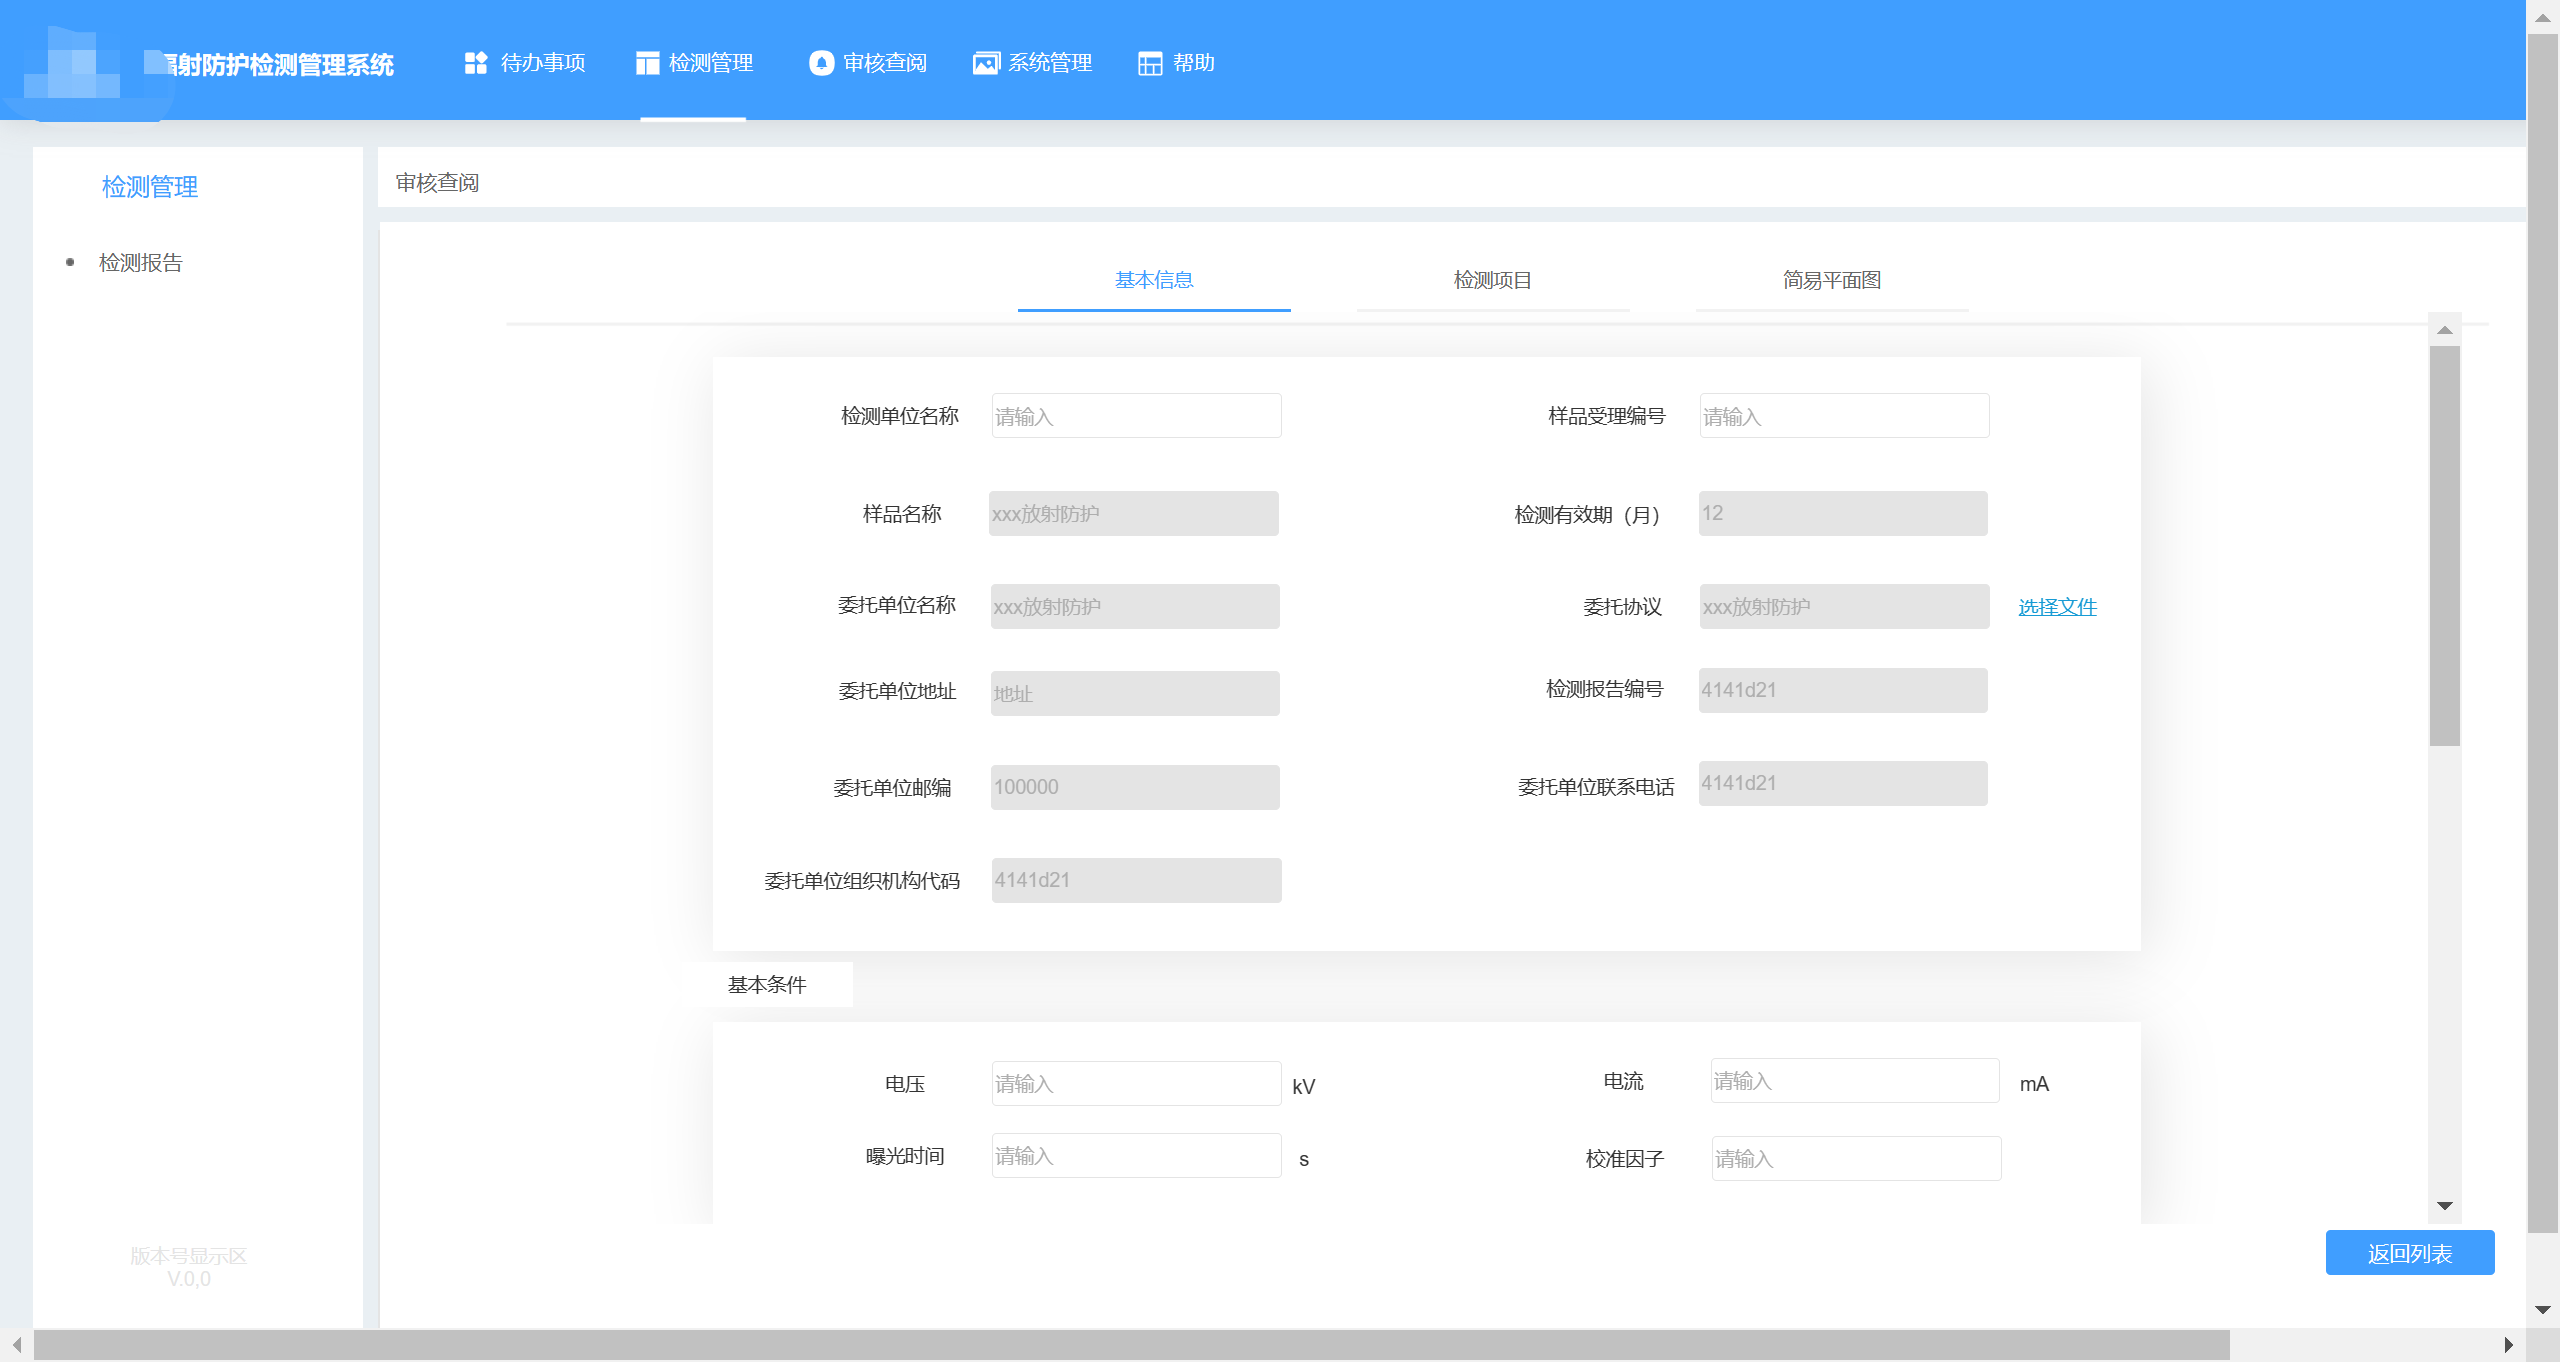Focus the 校准因子 input field
This screenshot has width=2560, height=1362.
(x=1856, y=1158)
